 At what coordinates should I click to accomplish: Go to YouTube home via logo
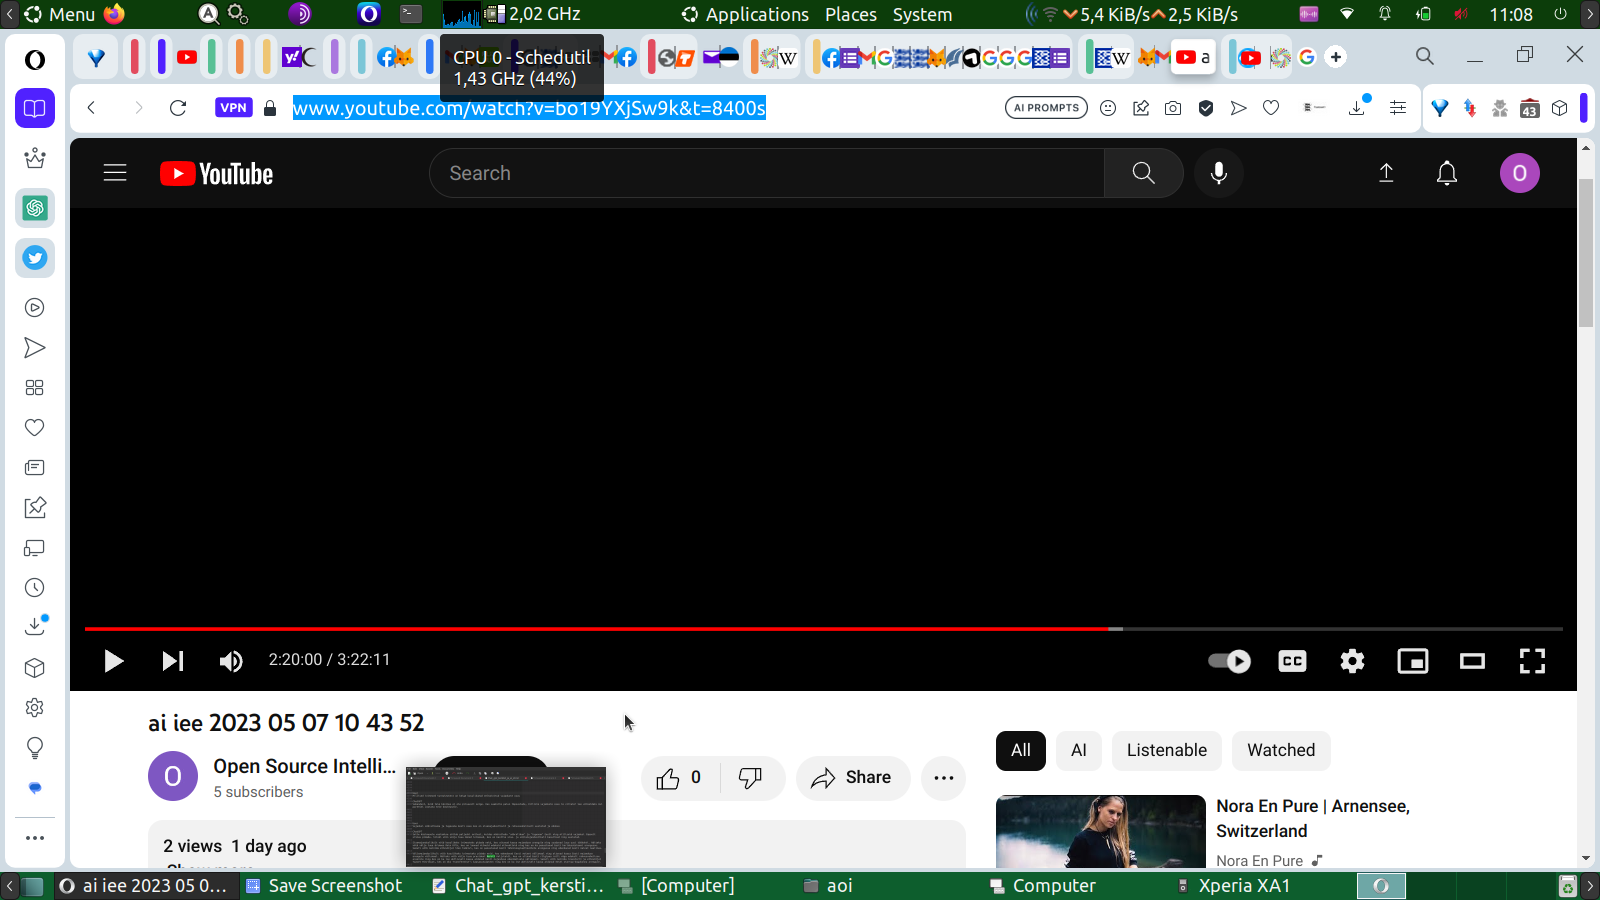click(216, 174)
